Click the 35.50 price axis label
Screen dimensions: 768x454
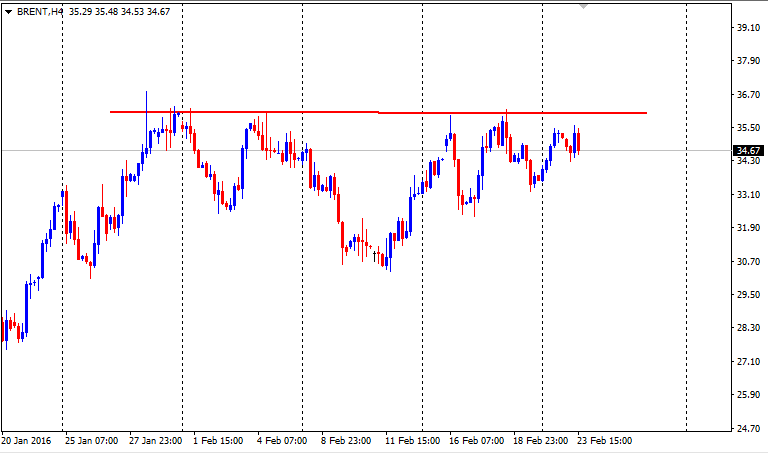click(x=749, y=128)
